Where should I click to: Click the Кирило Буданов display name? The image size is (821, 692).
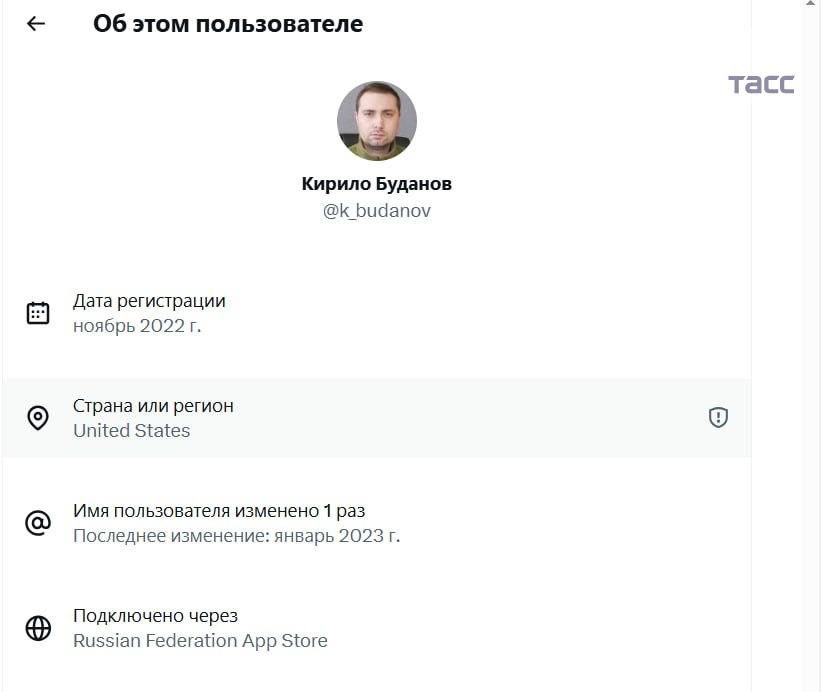(377, 184)
